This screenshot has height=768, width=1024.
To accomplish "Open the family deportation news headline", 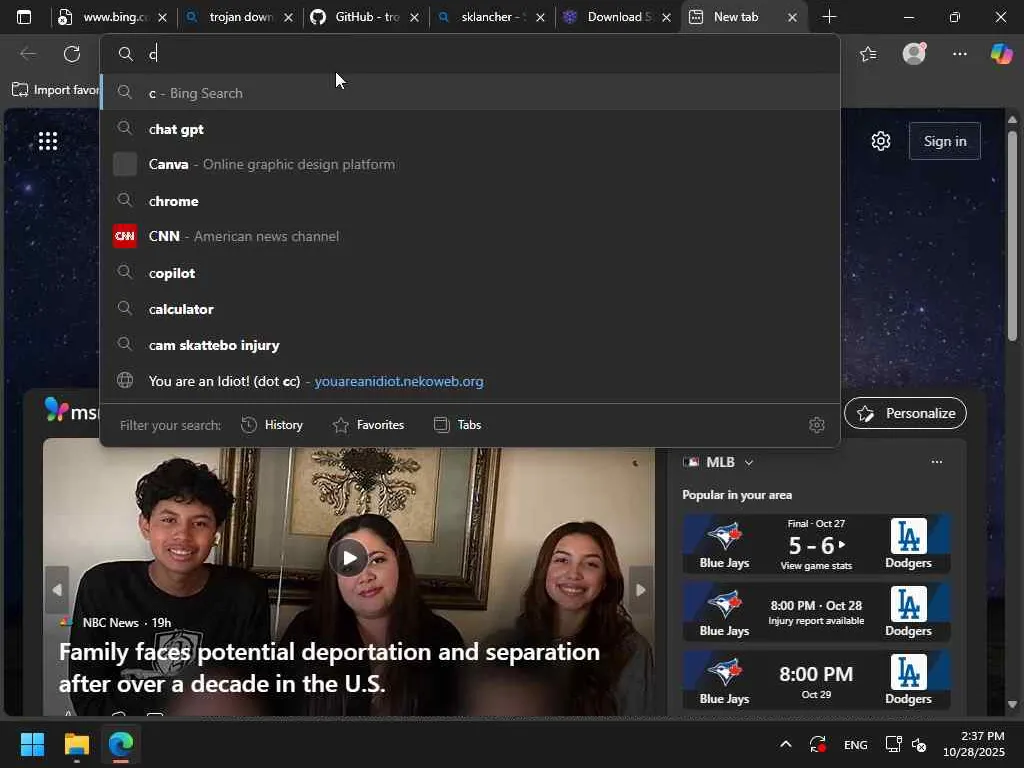I will click(329, 667).
